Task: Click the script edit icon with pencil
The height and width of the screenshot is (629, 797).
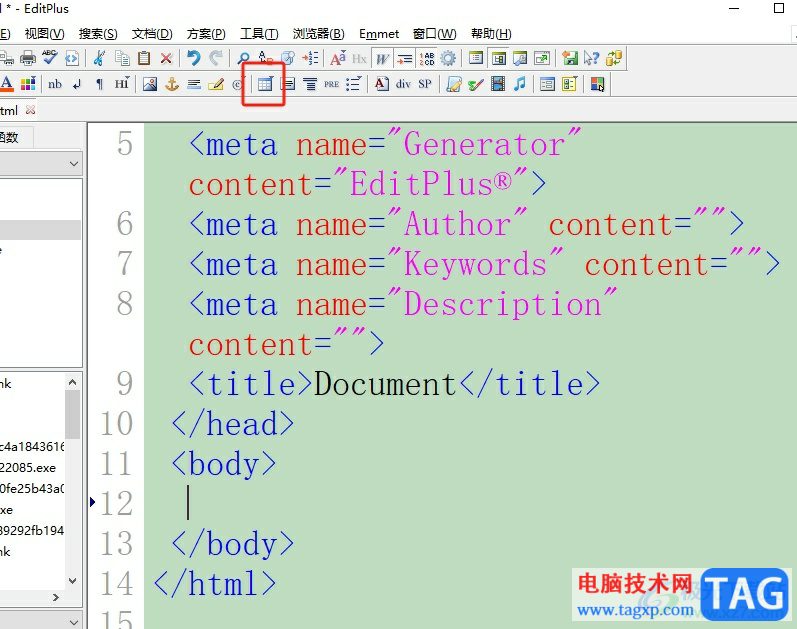Action: [x=453, y=84]
